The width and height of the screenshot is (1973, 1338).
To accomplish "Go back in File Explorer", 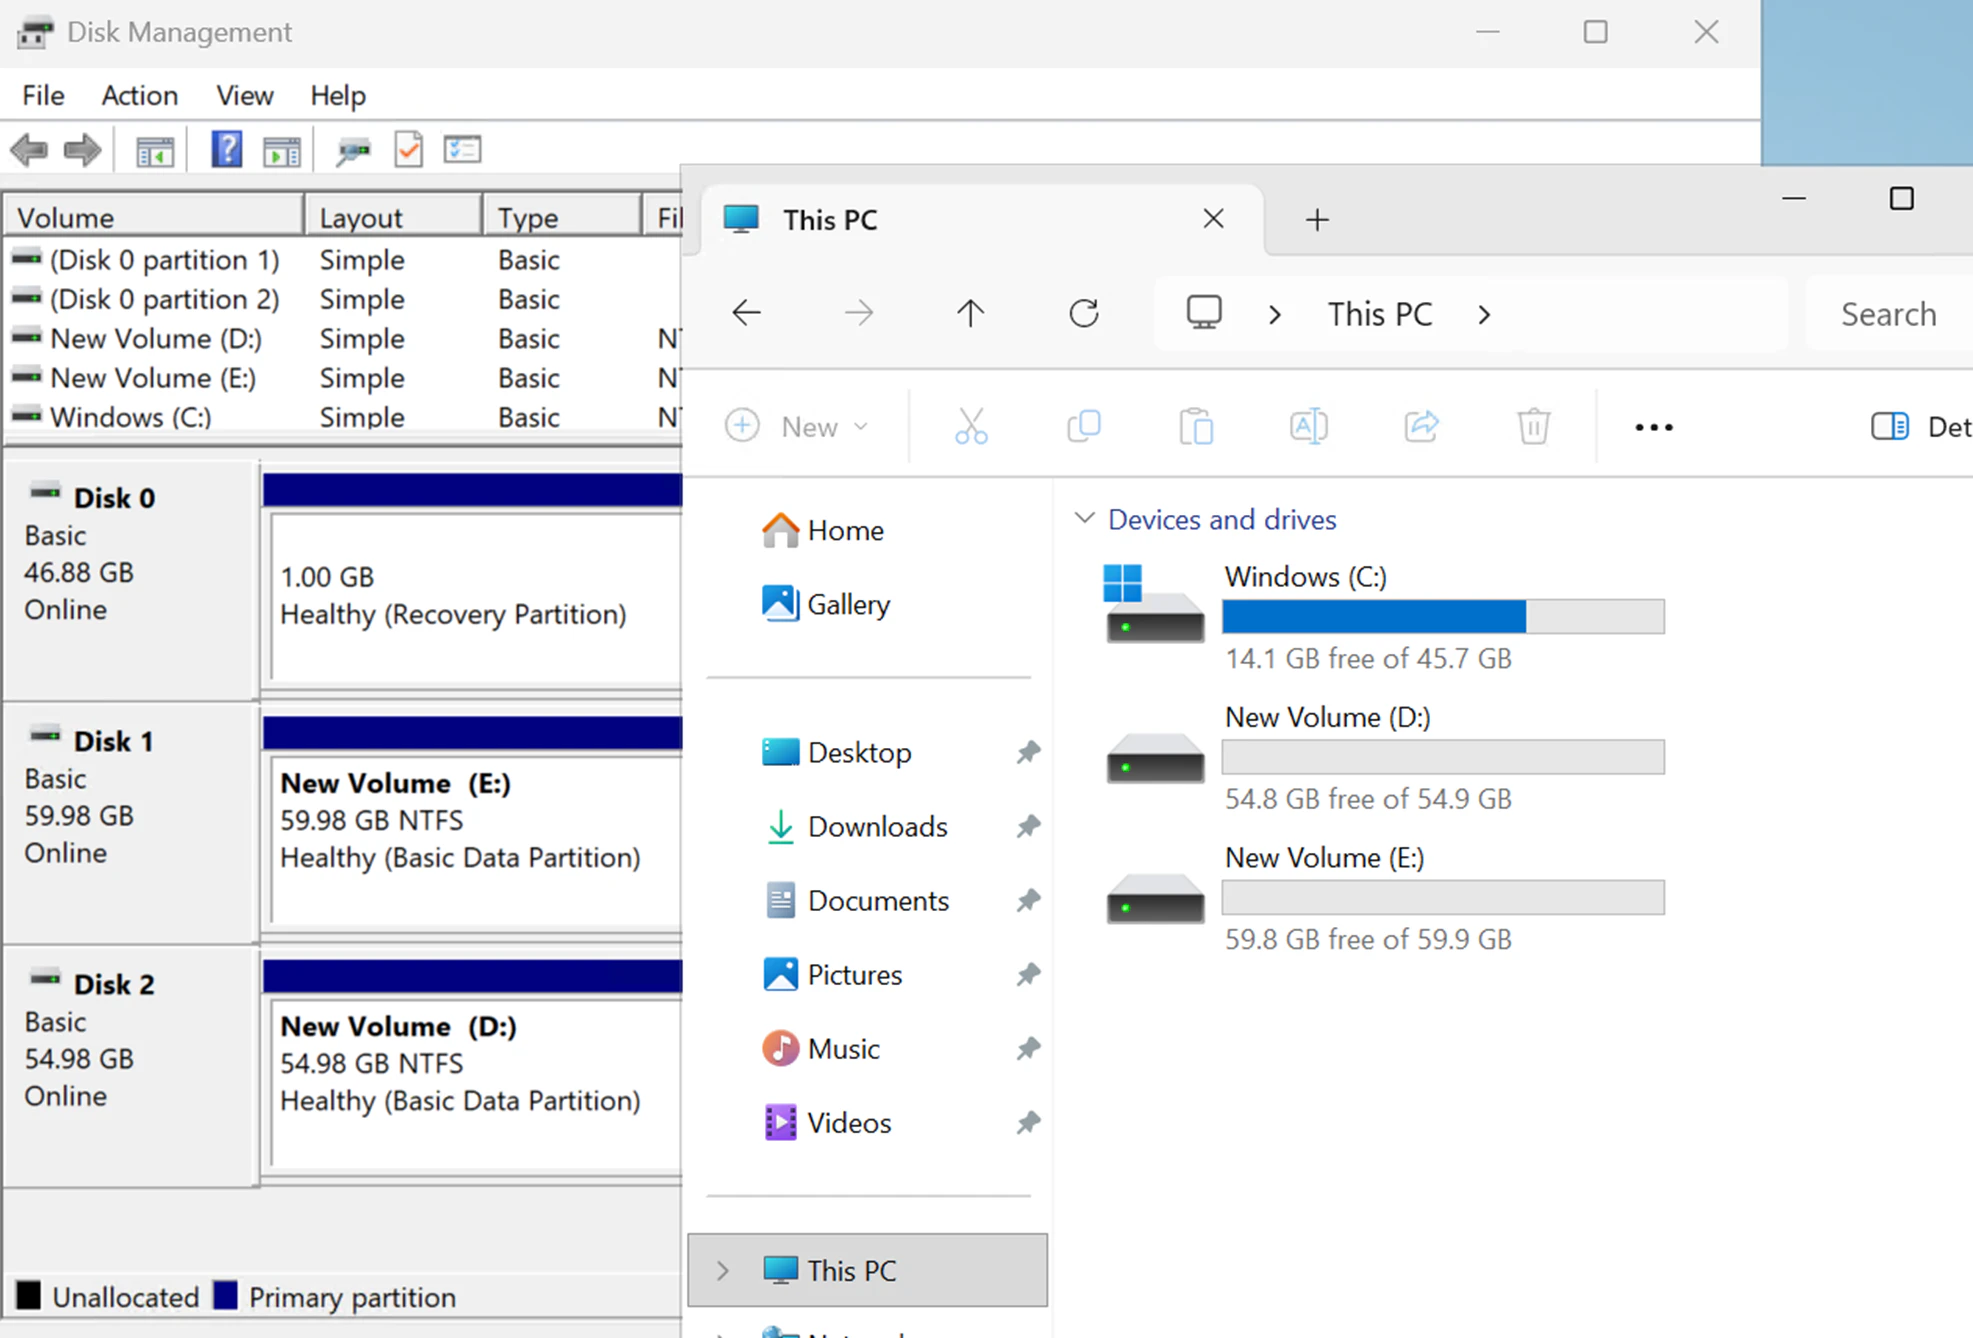I will (x=746, y=313).
